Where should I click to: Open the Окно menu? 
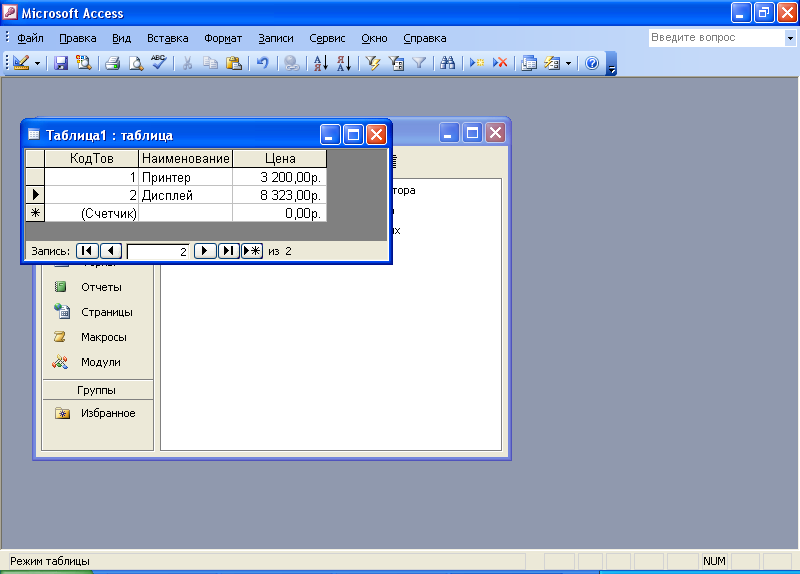374,38
